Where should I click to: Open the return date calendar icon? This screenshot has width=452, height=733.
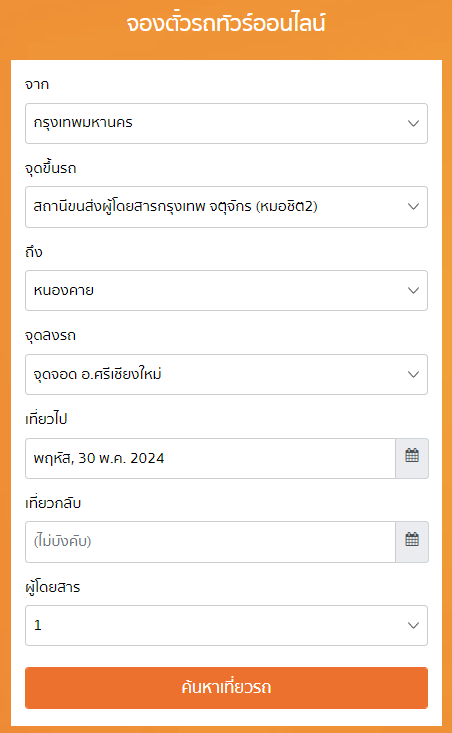coord(412,542)
